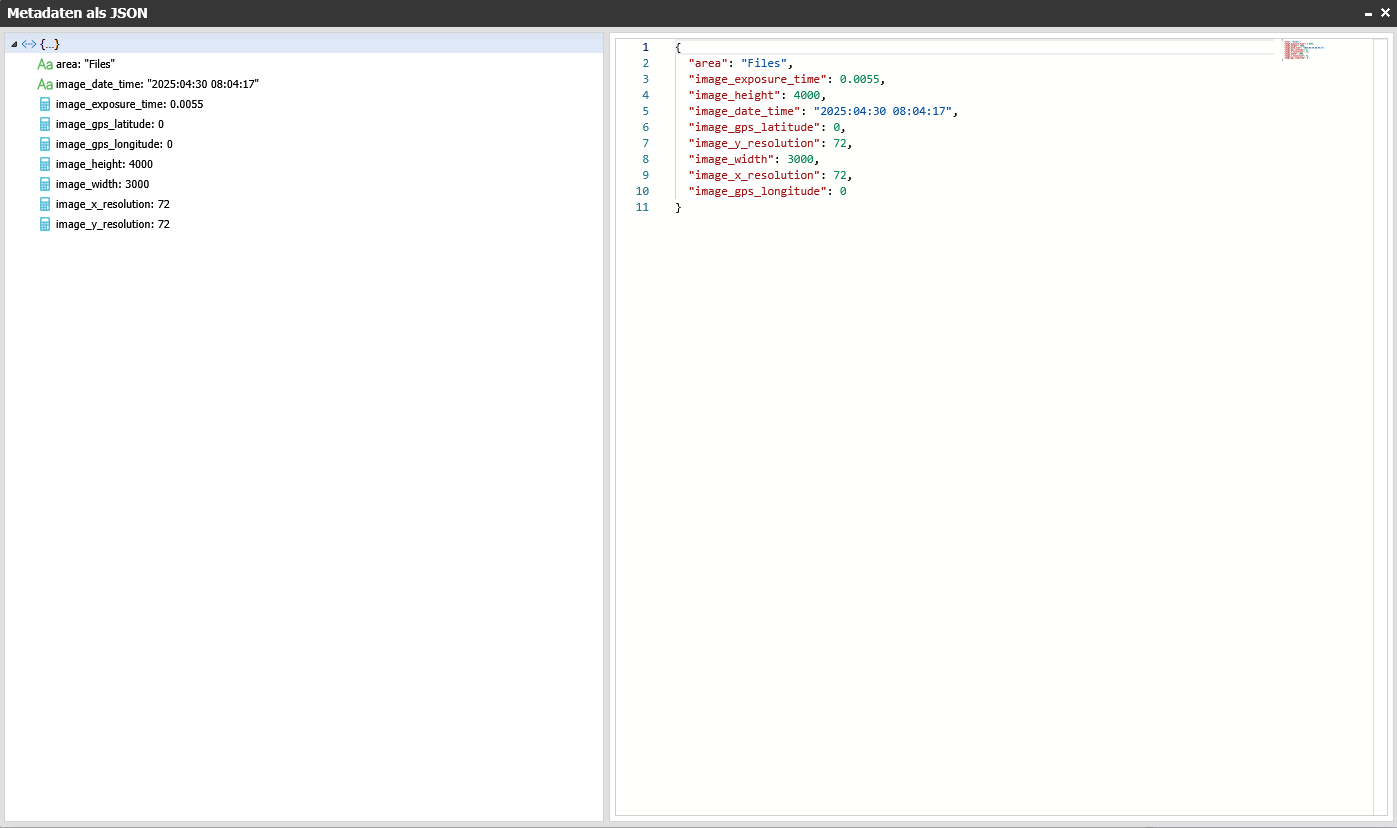Click the text-type icon beside image_date_time
This screenshot has width=1397, height=828.
[45, 84]
